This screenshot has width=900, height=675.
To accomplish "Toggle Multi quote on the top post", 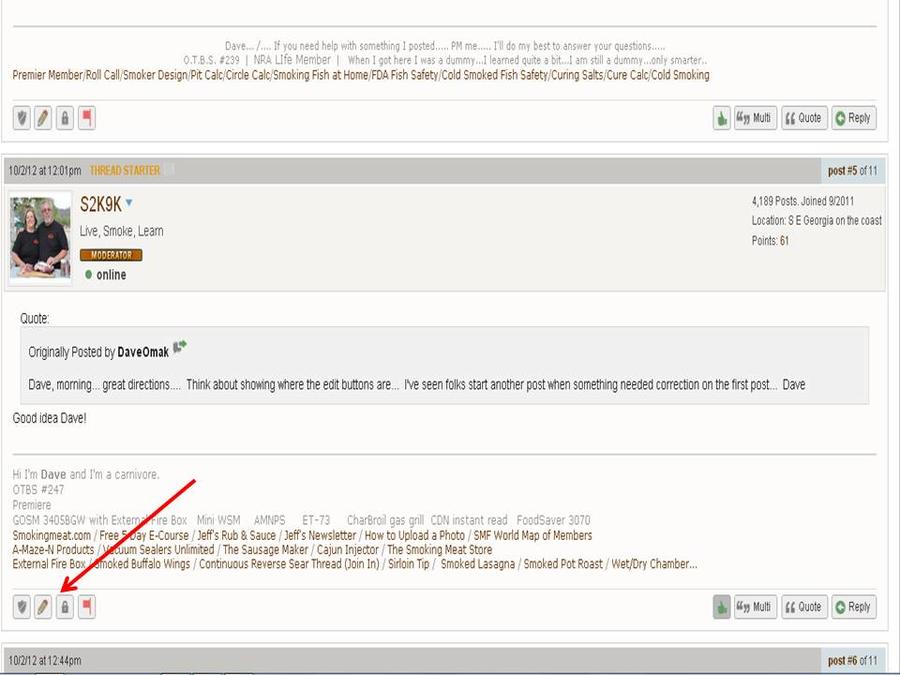I will click(x=754, y=118).
